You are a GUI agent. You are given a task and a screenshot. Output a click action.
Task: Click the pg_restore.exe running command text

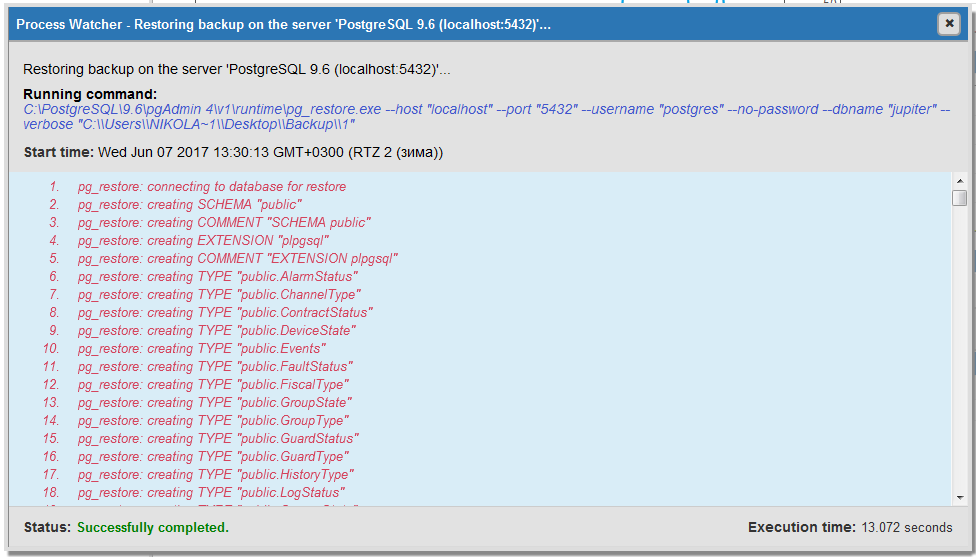487,116
